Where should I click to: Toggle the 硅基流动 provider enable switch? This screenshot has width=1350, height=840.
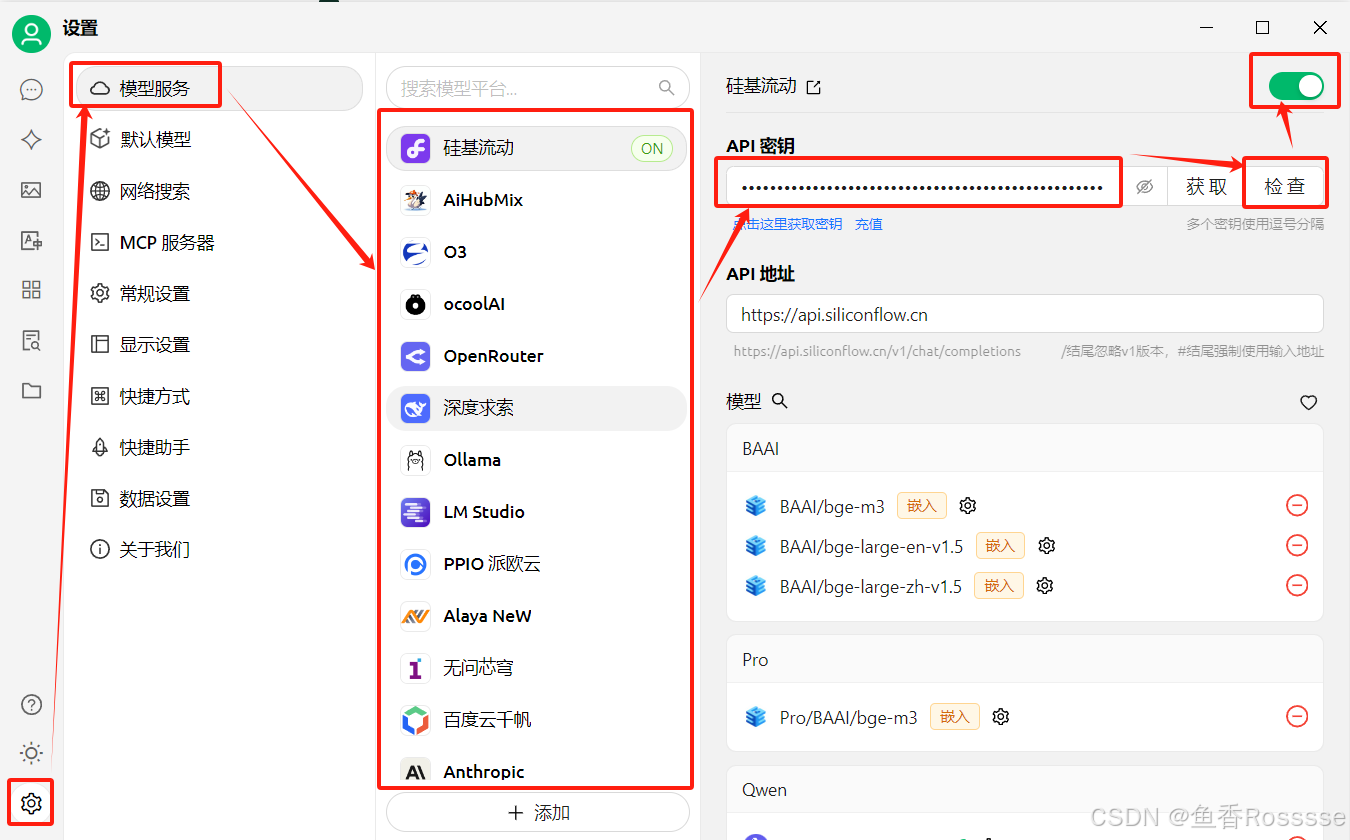[x=1296, y=87]
